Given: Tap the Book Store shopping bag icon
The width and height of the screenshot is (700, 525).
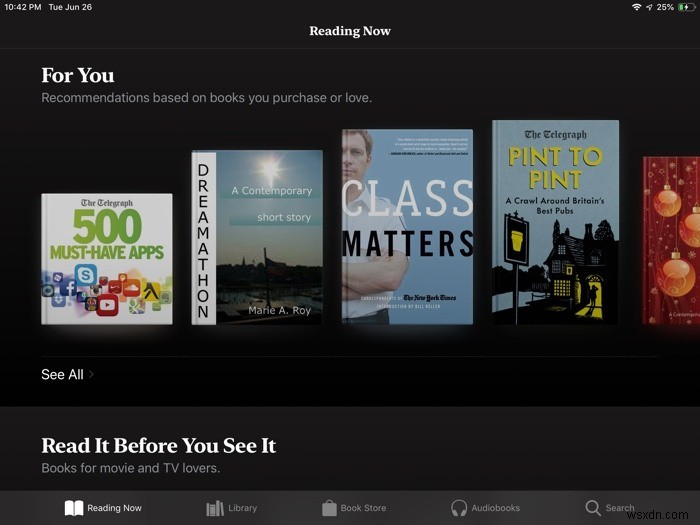Looking at the screenshot, I should [329, 508].
